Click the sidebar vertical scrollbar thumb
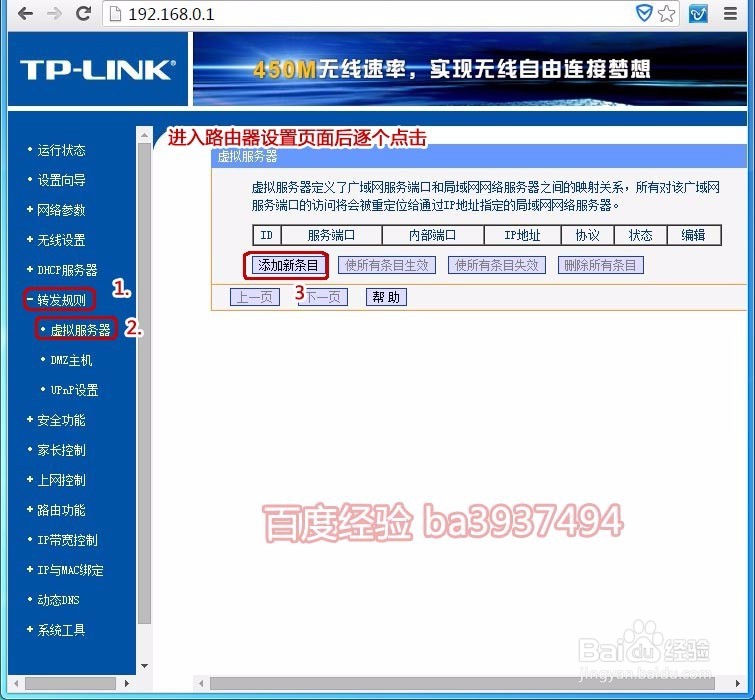Image resolution: width=755 pixels, height=700 pixels. (x=144, y=383)
